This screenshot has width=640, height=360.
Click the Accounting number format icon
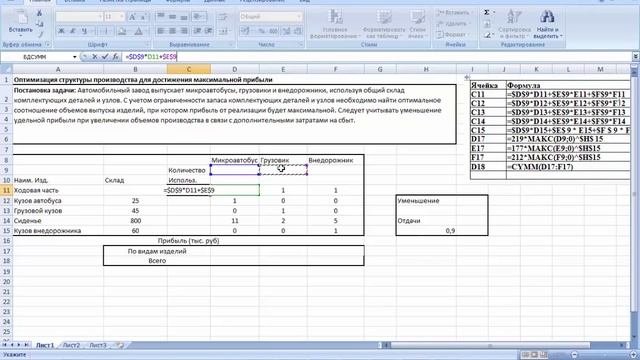tap(246, 31)
